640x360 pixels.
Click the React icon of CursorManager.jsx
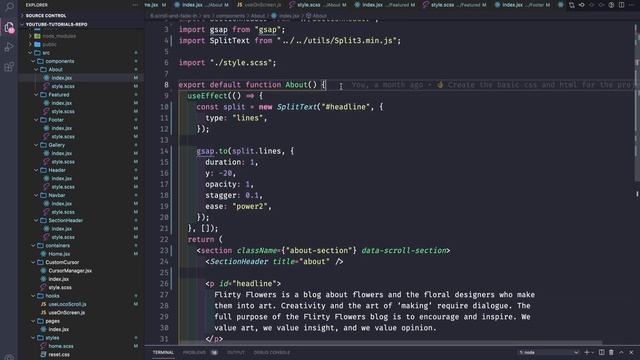[43, 271]
